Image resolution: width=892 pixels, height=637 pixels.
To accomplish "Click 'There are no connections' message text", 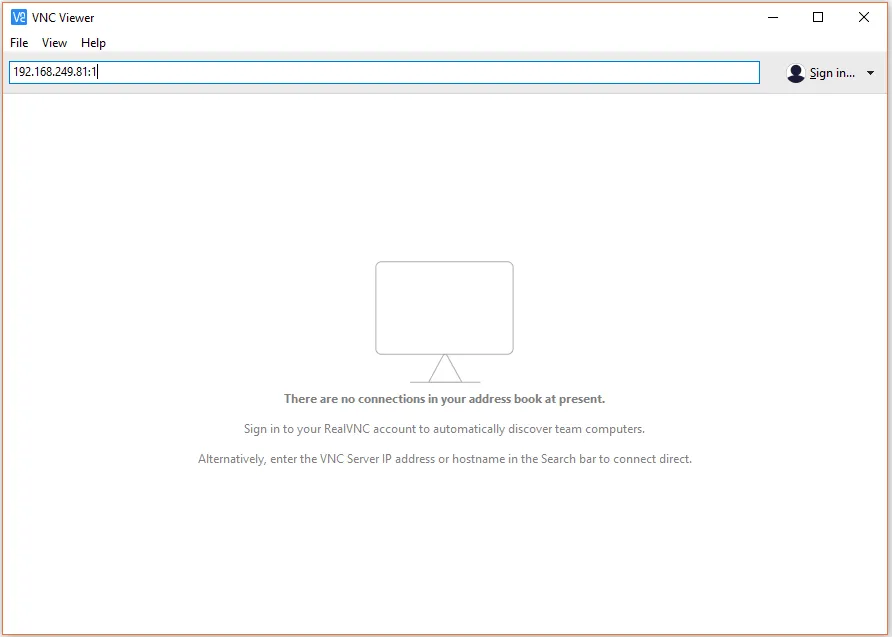I will click(x=444, y=399).
